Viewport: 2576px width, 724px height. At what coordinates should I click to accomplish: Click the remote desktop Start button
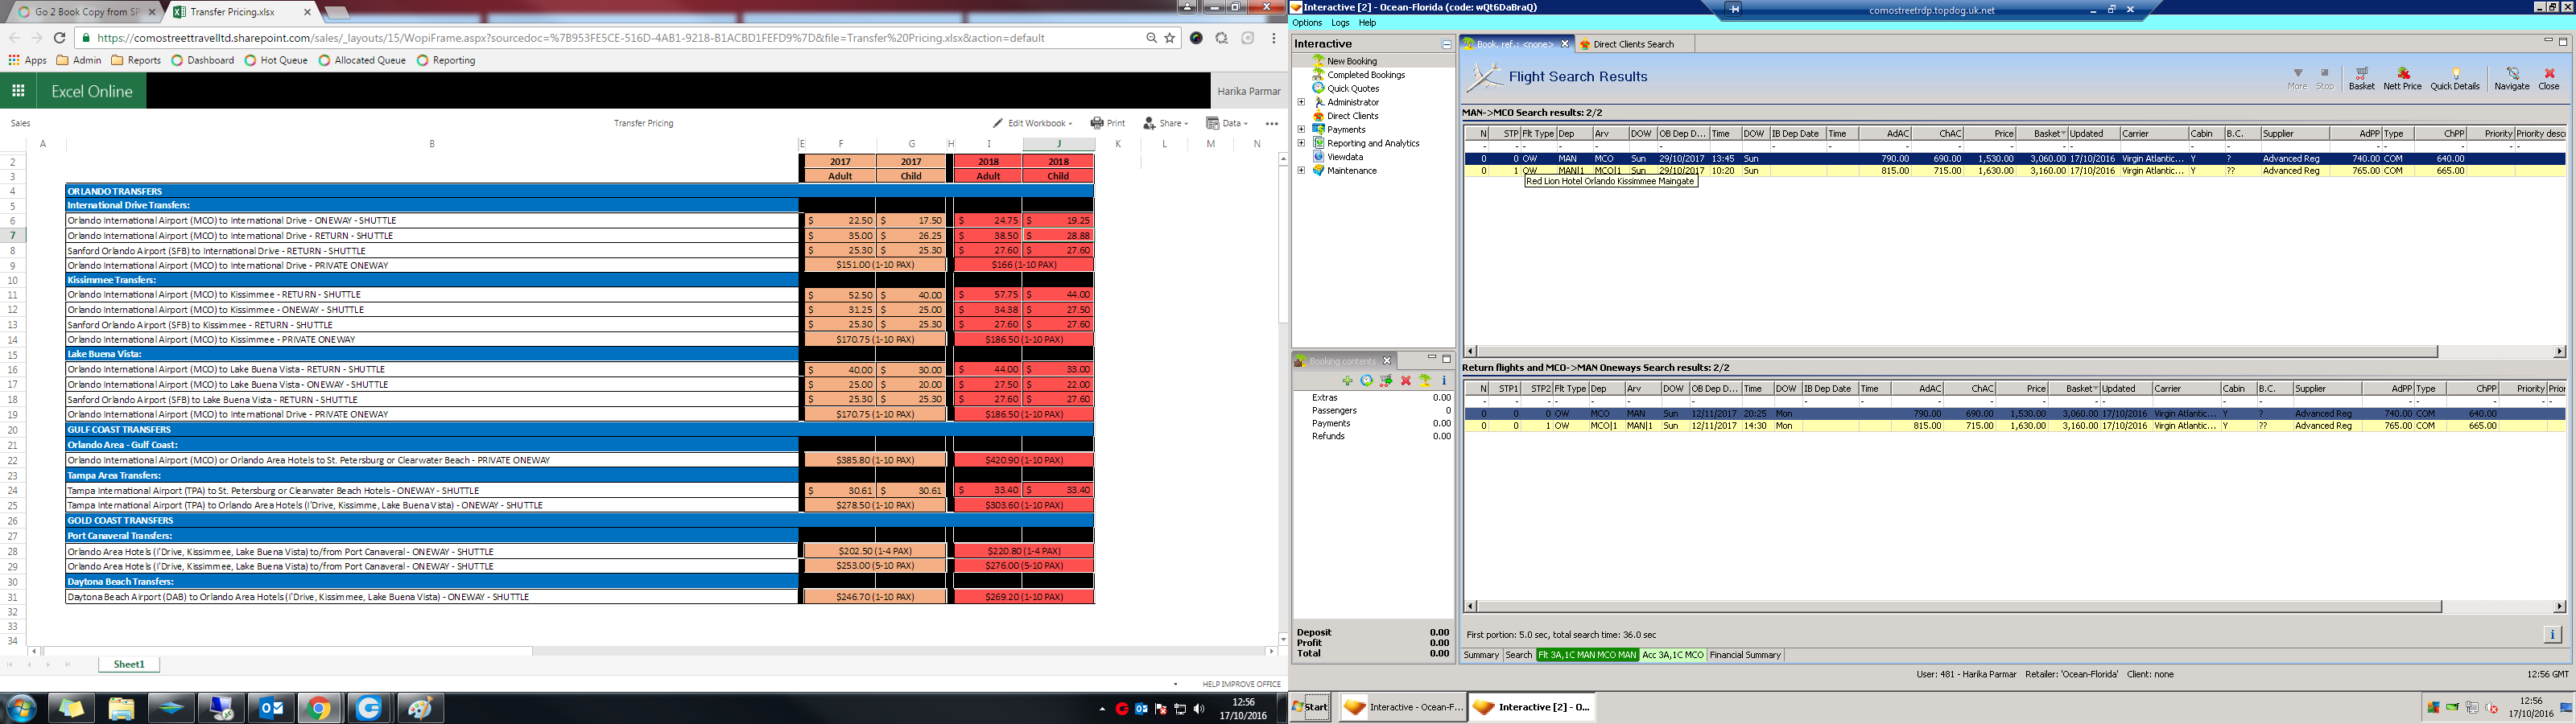point(1310,707)
